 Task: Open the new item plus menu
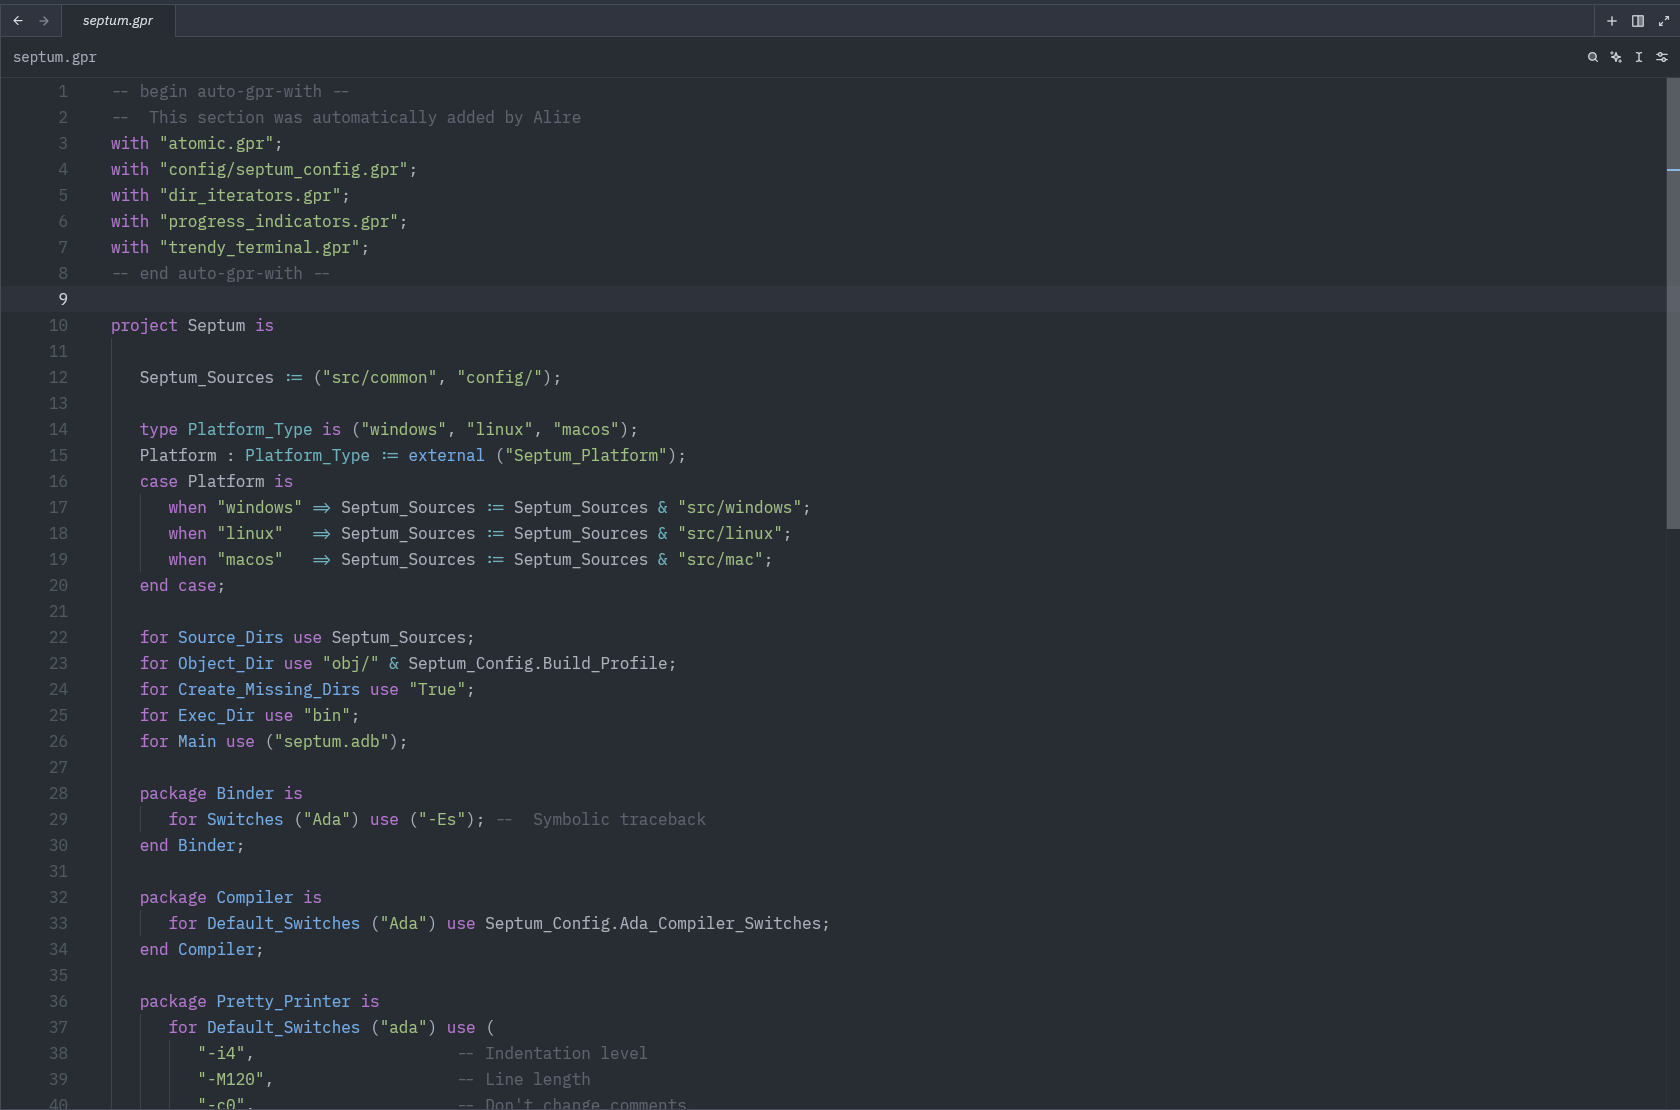click(x=1612, y=20)
